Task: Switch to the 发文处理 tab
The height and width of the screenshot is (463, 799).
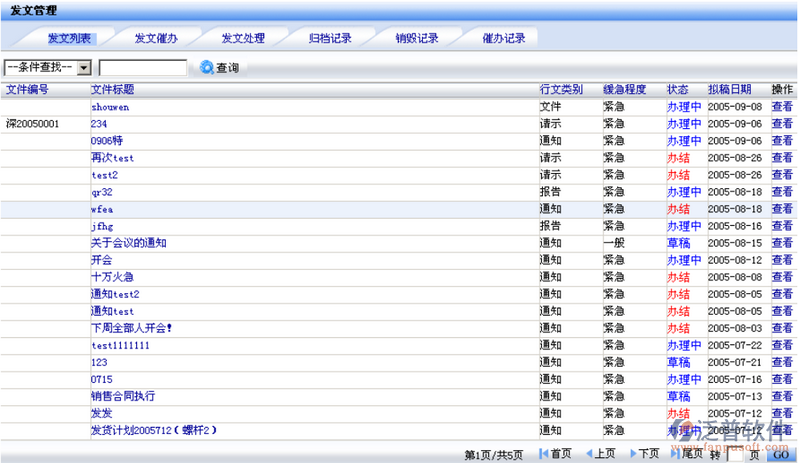Action: 243,38
